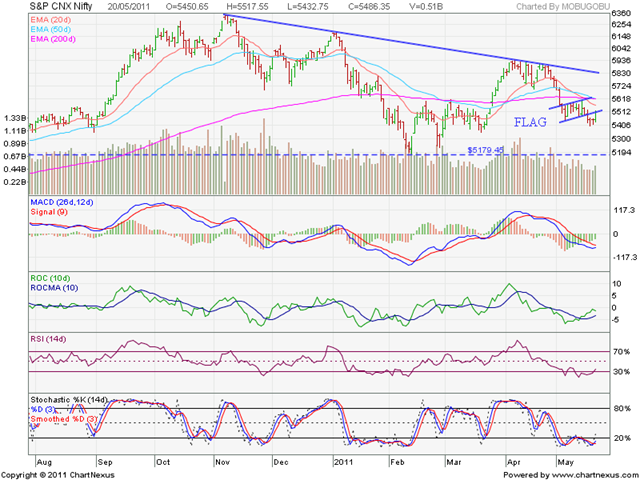Click the high value H=5517.55
This screenshot has height=480, width=640.
coord(247,7)
